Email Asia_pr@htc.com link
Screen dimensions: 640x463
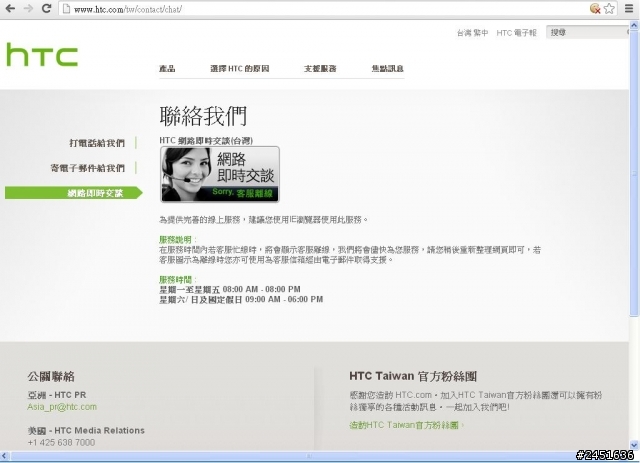(x=62, y=407)
